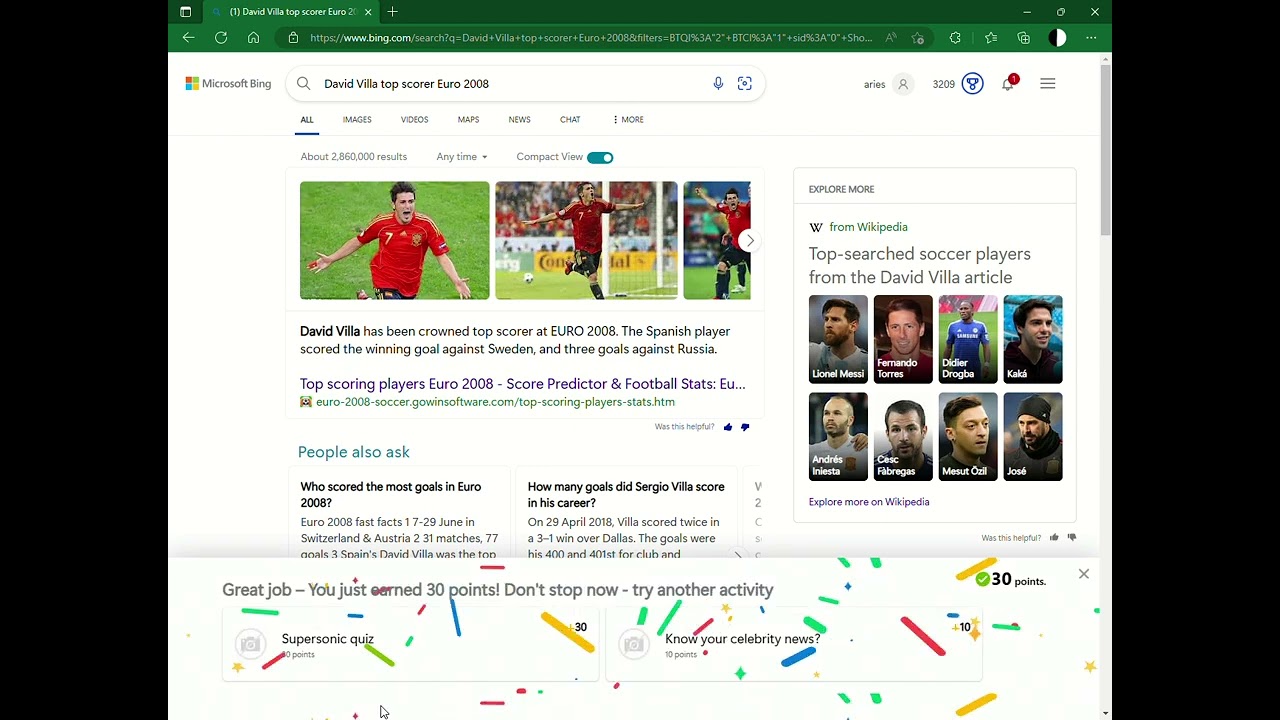Viewport: 1280px width, 720px height.
Task: Open Microsoft Rewards medal icon
Action: [x=973, y=84]
